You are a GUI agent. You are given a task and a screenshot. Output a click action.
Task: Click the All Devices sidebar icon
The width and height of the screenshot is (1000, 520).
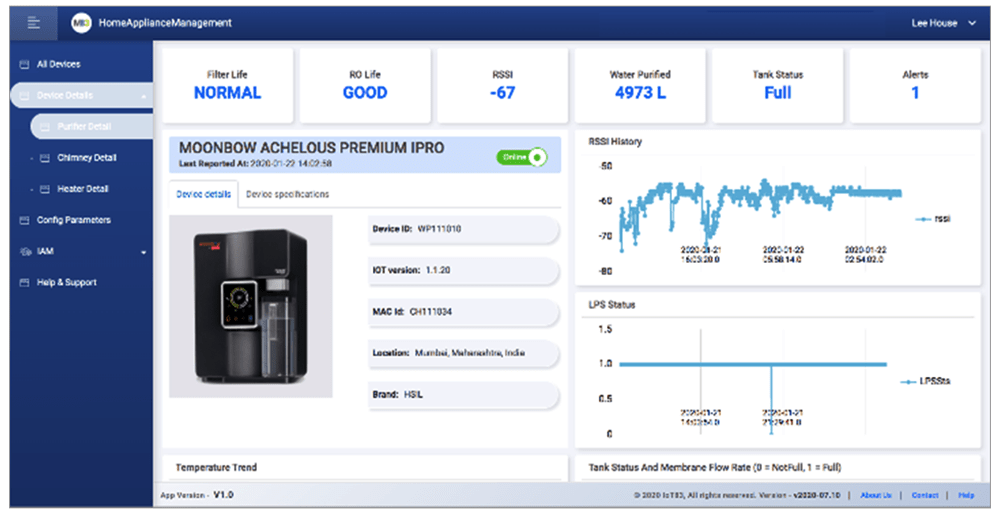click(x=25, y=64)
